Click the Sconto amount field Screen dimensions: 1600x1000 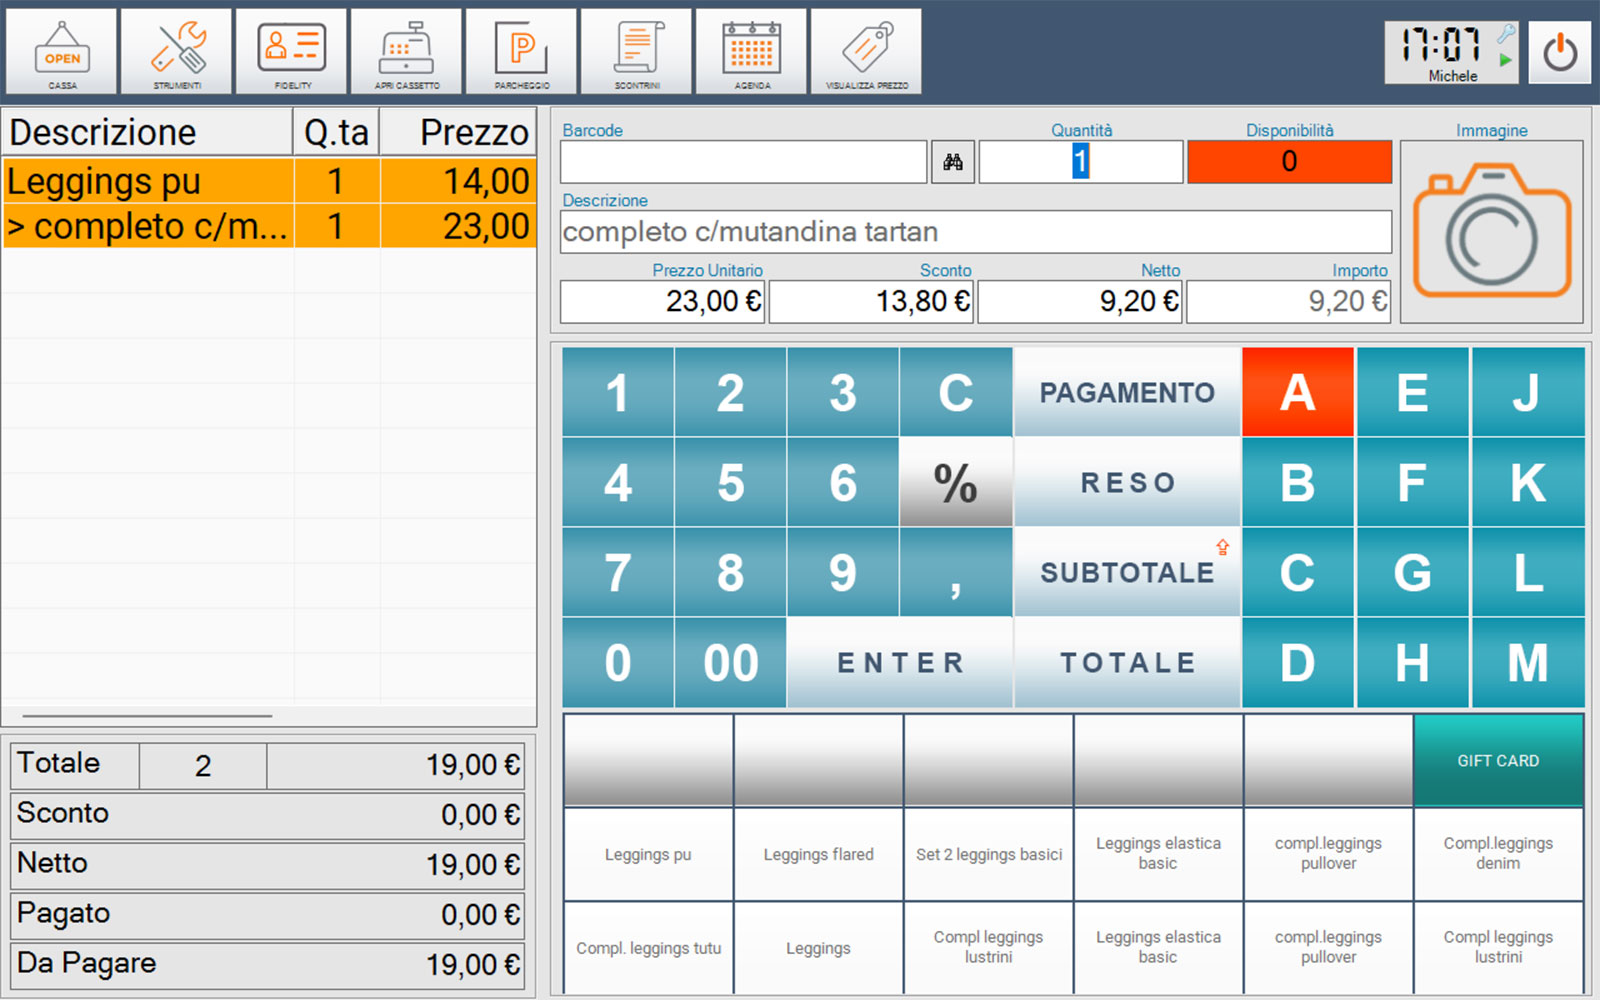871,302
